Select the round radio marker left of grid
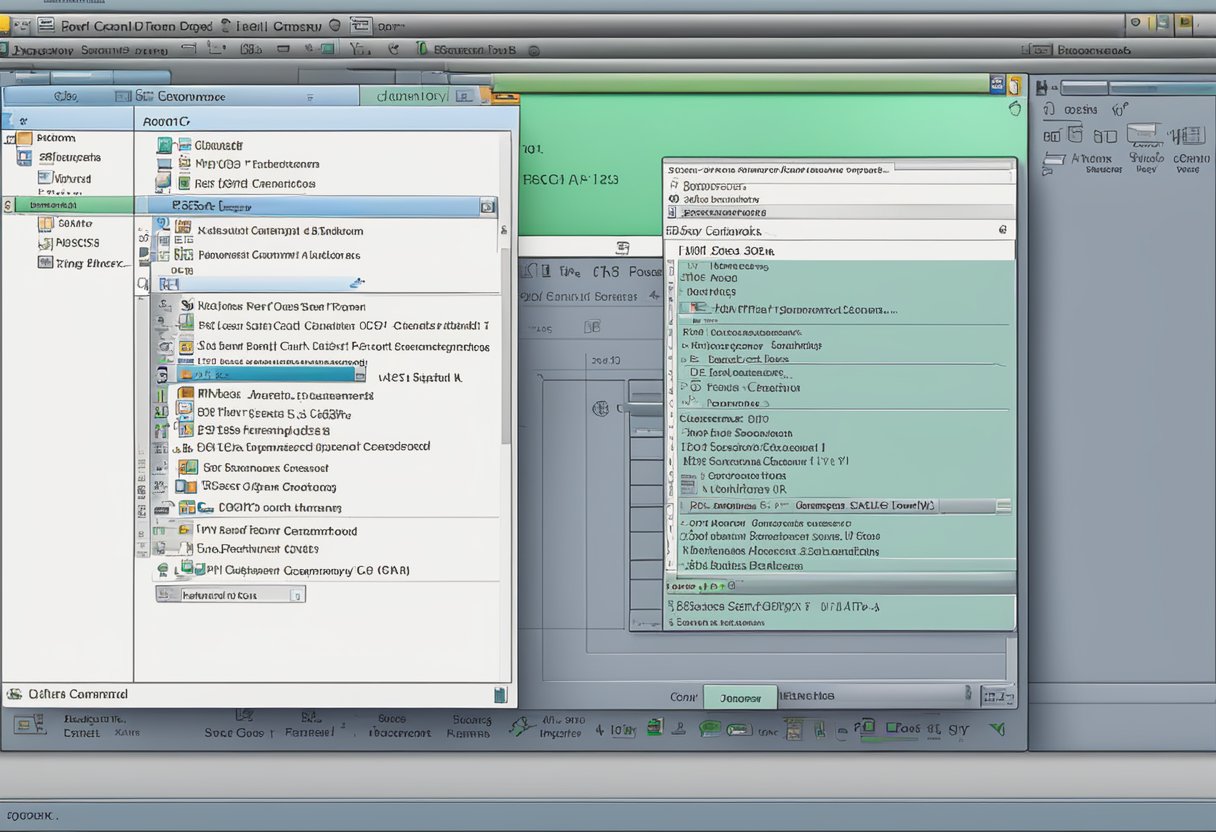The width and height of the screenshot is (1216, 832). (601, 408)
